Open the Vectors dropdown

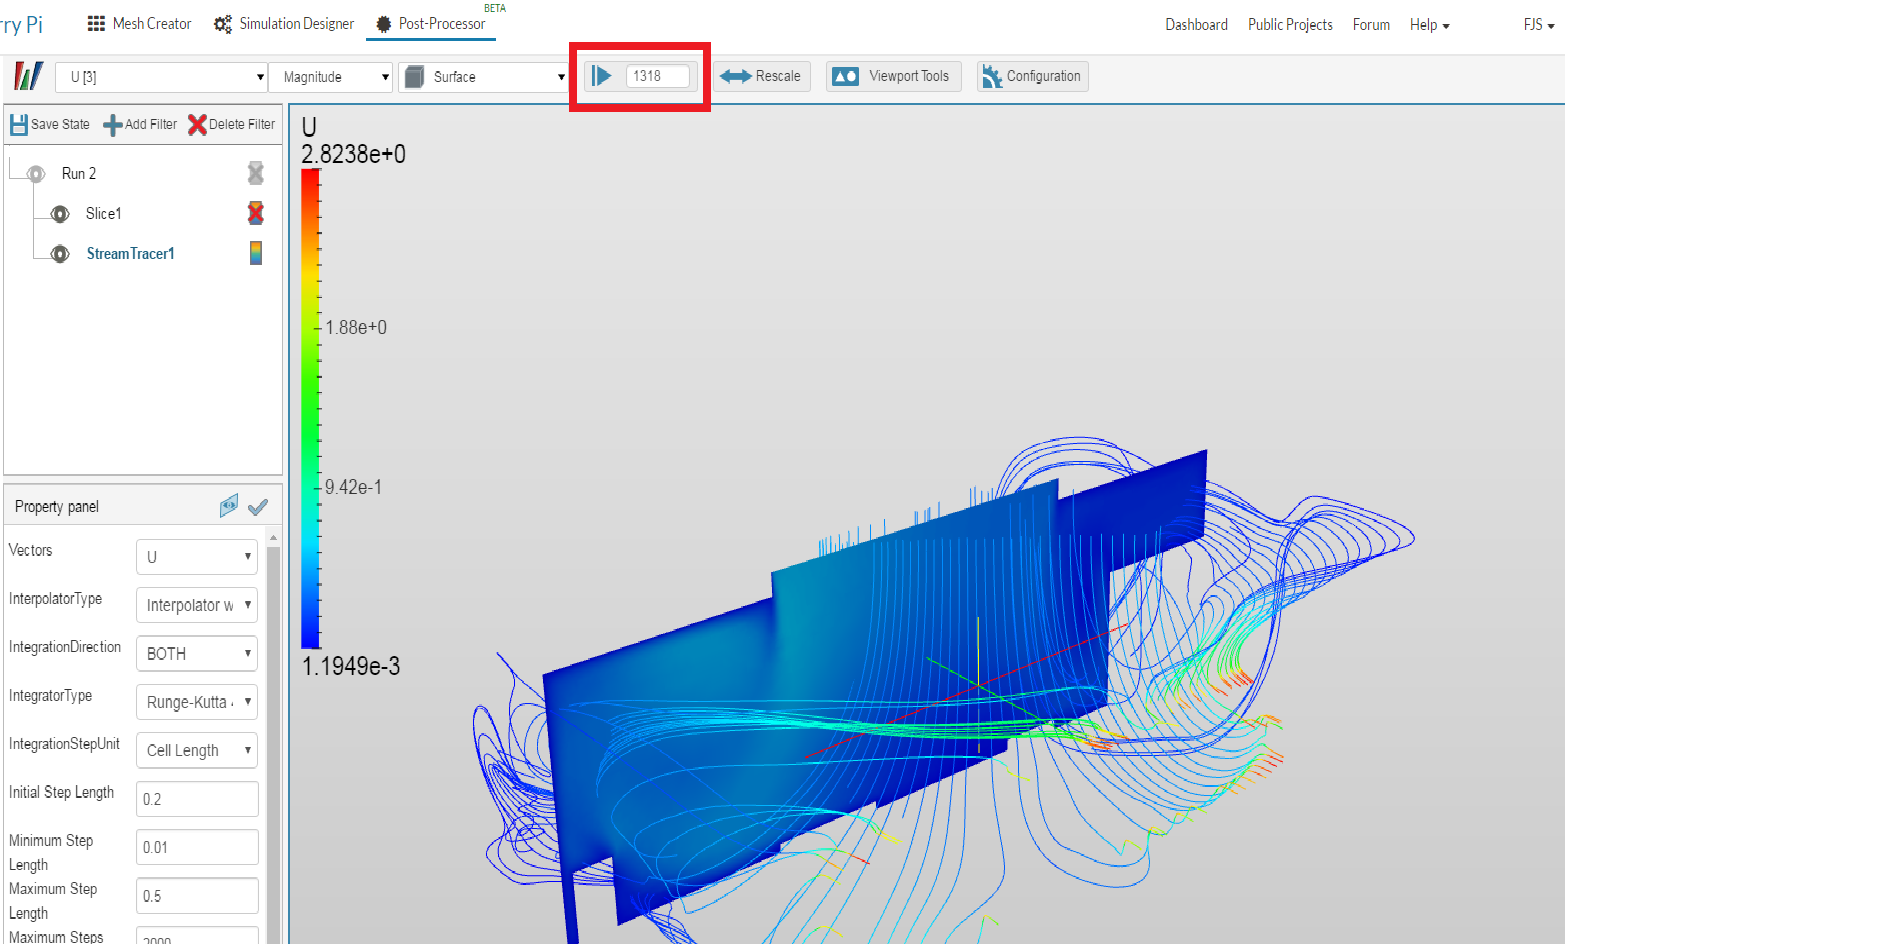[197, 557]
